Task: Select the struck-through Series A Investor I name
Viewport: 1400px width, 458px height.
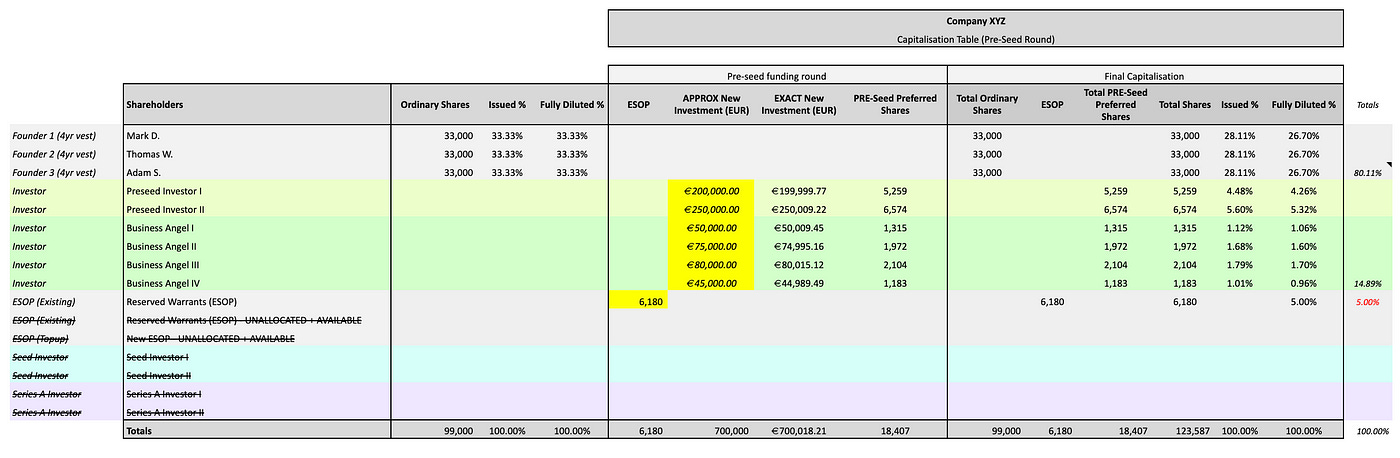Action: pyautogui.click(x=164, y=394)
